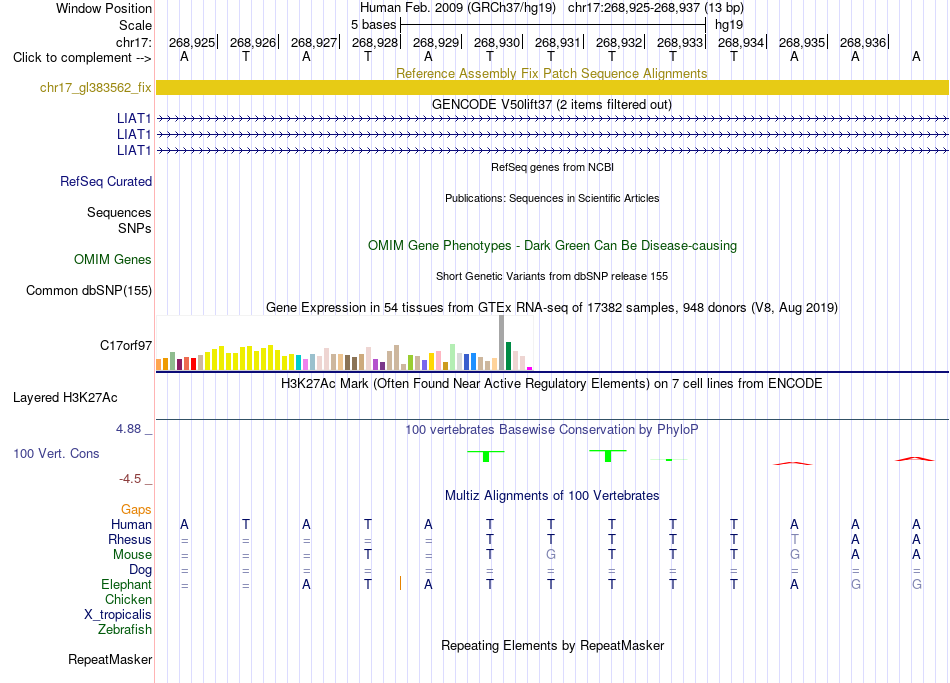Screen dimensions: 950x683
Task: Click the red PhyloP peak under 268,935
Action: (793, 464)
